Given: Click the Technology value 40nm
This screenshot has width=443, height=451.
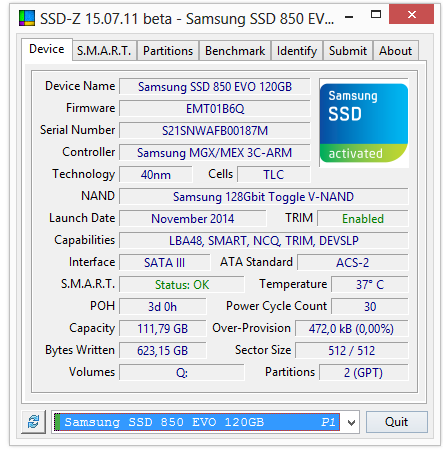Looking at the screenshot, I should (156, 175).
